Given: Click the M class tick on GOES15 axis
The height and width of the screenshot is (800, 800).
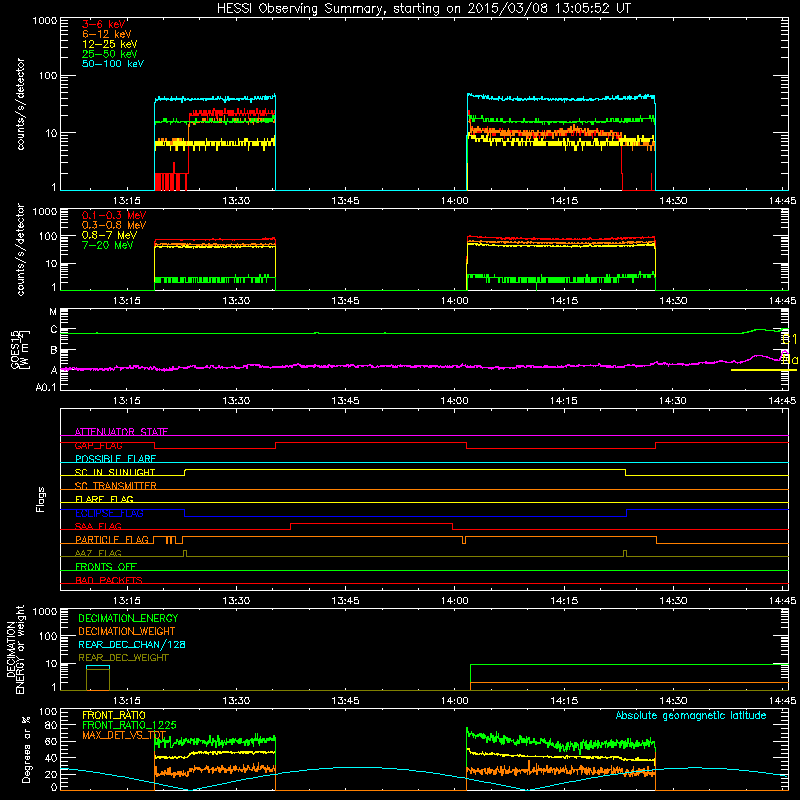Looking at the screenshot, I should click(x=53, y=312).
